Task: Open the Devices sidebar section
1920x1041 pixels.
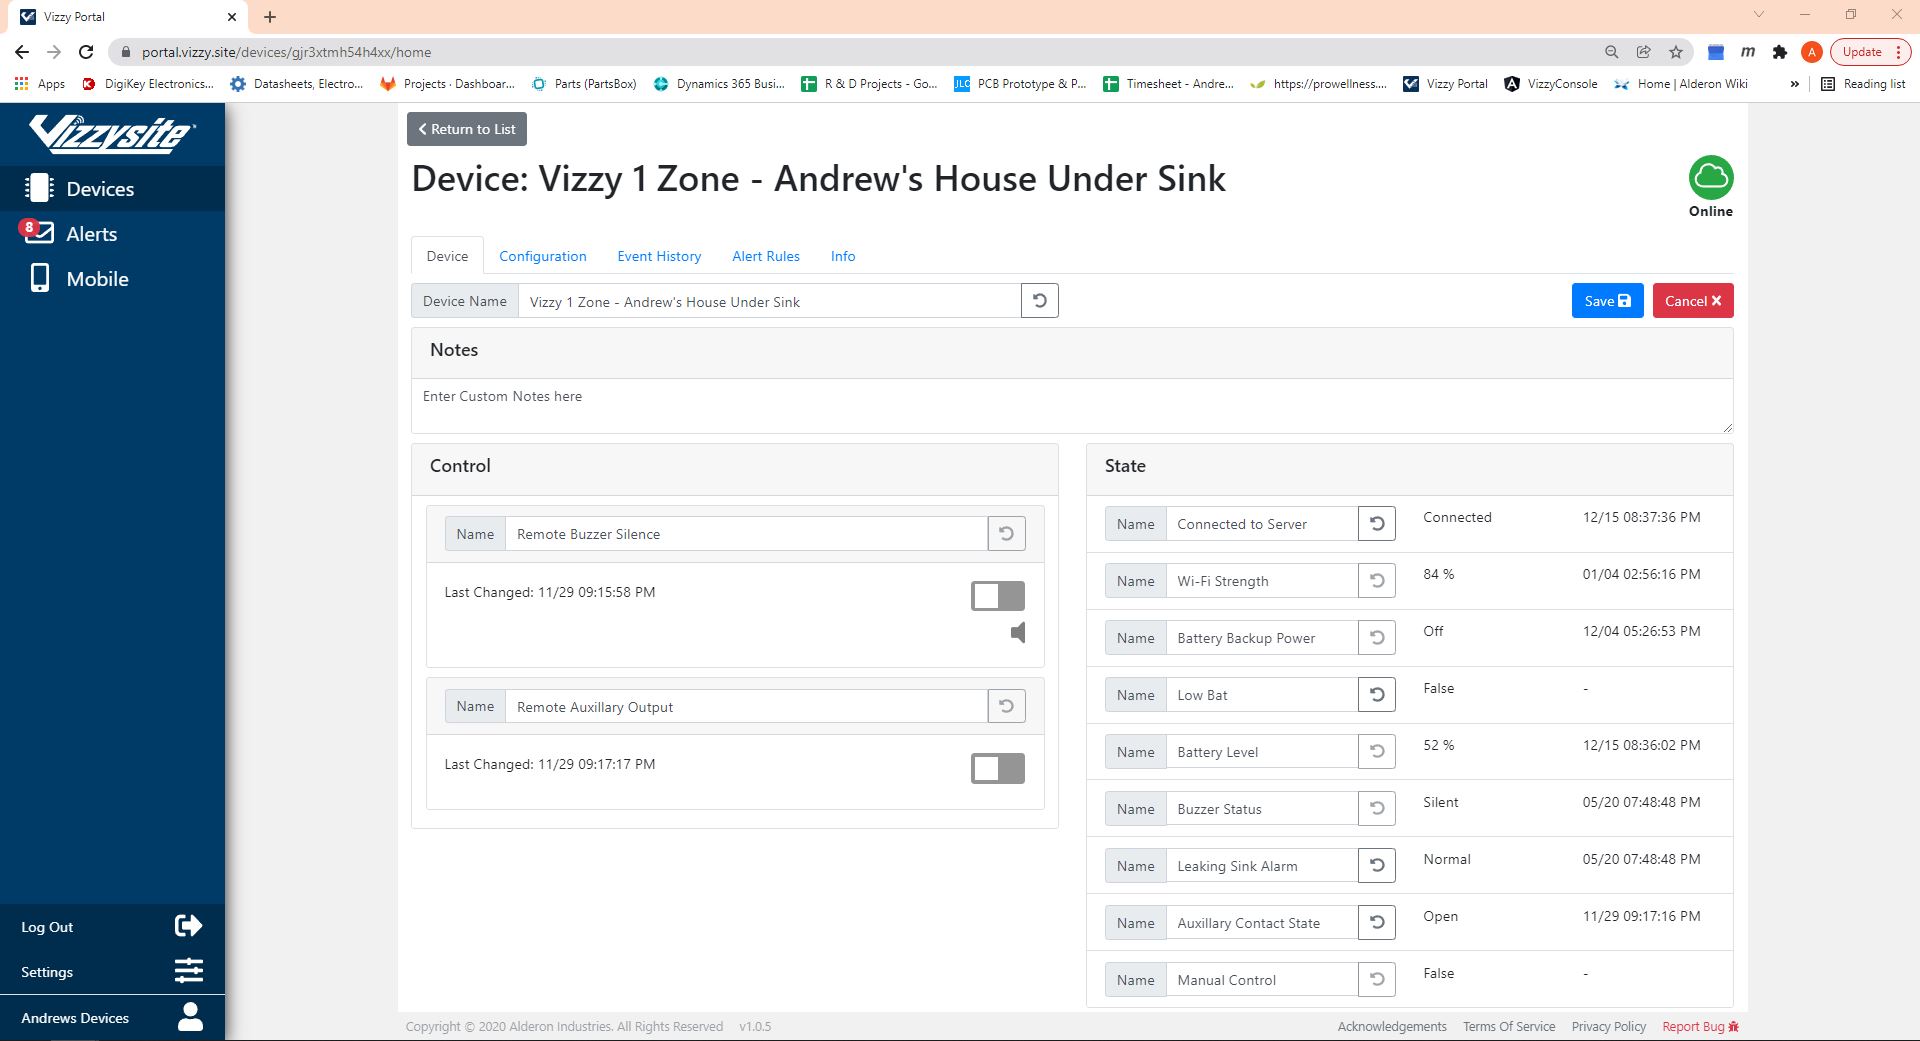Action: [112, 188]
